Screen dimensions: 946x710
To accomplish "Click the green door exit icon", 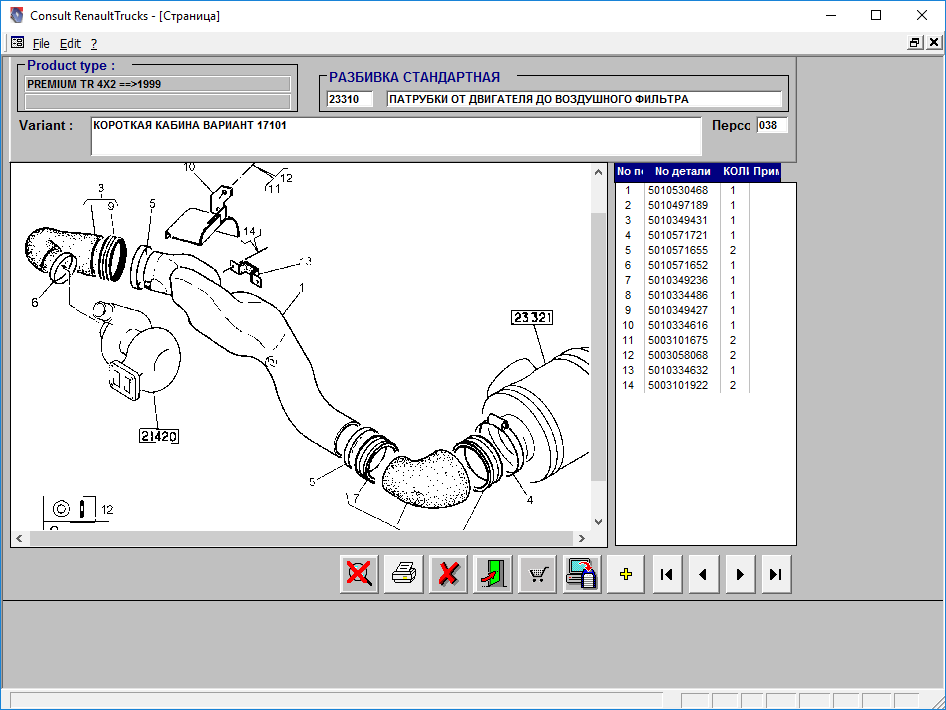I will 493,575.
